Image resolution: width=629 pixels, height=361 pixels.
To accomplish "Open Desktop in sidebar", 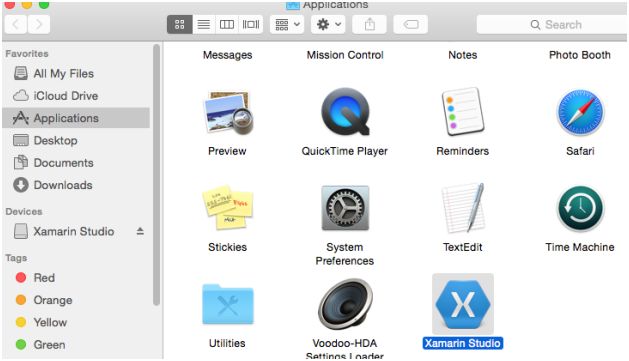I will click(76, 140).
